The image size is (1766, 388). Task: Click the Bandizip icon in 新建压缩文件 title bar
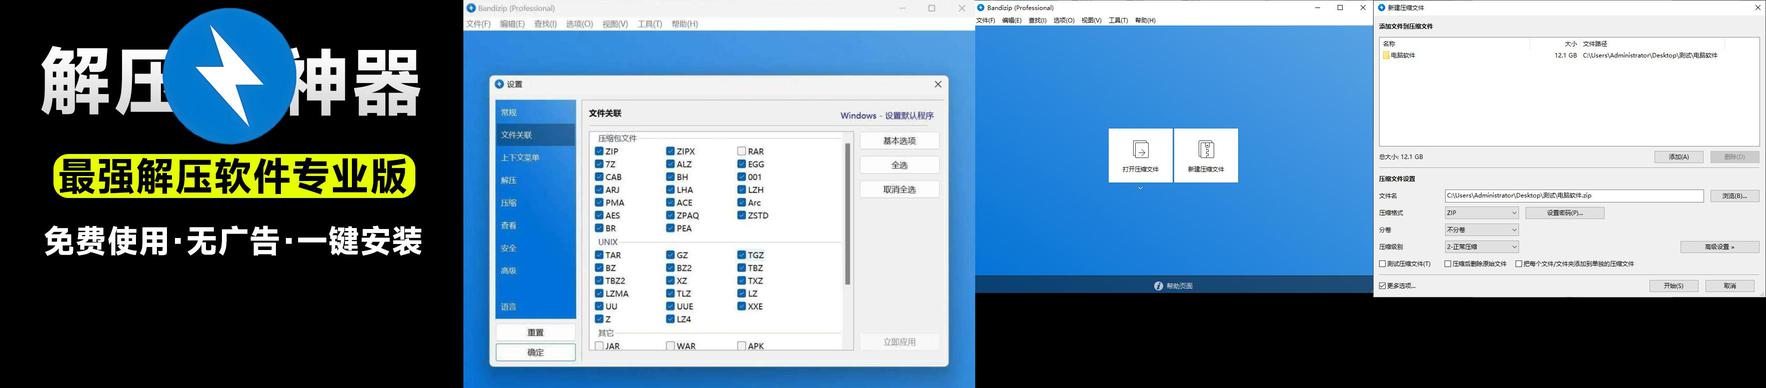coord(1382,8)
